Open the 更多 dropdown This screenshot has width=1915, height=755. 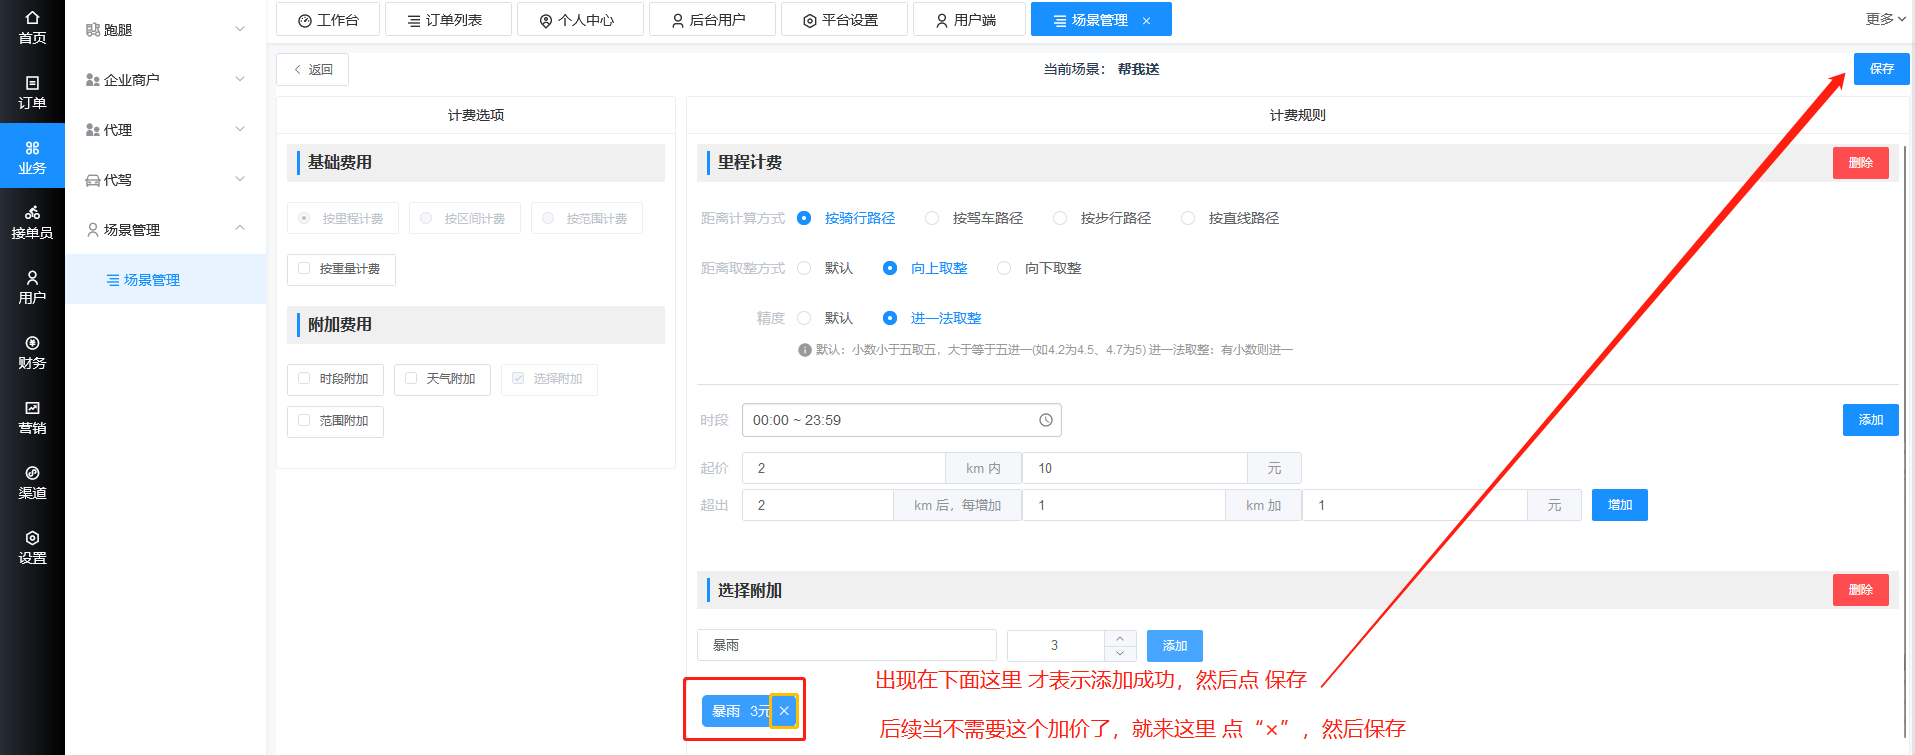click(x=1886, y=19)
